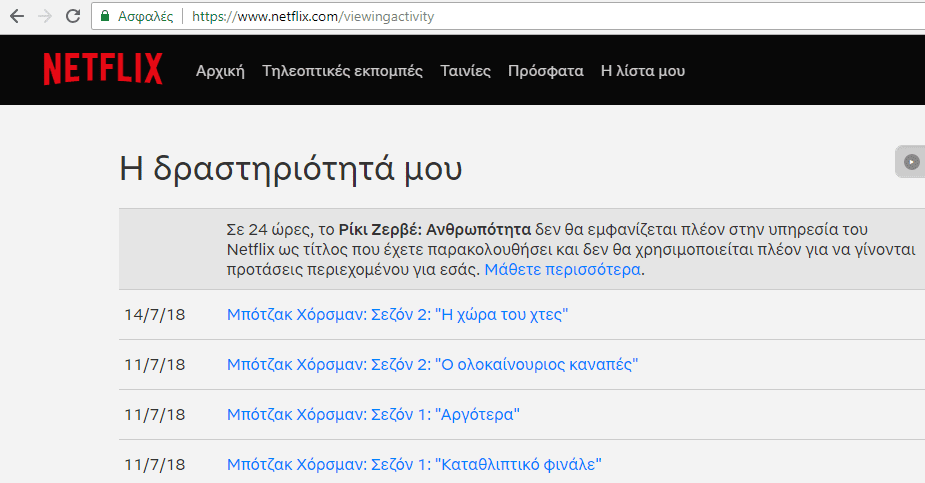Open Η λίστα μου
925x483 pixels.
coord(642,71)
